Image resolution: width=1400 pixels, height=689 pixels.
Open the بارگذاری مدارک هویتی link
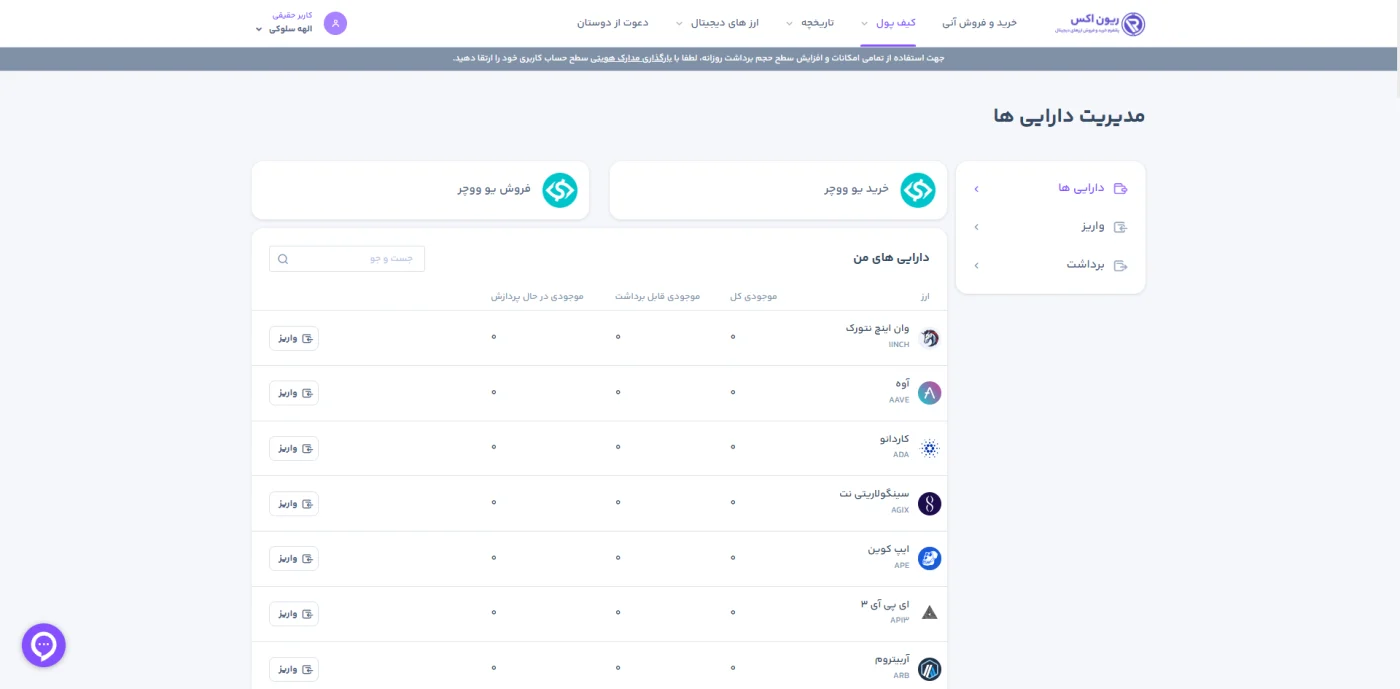coord(629,58)
